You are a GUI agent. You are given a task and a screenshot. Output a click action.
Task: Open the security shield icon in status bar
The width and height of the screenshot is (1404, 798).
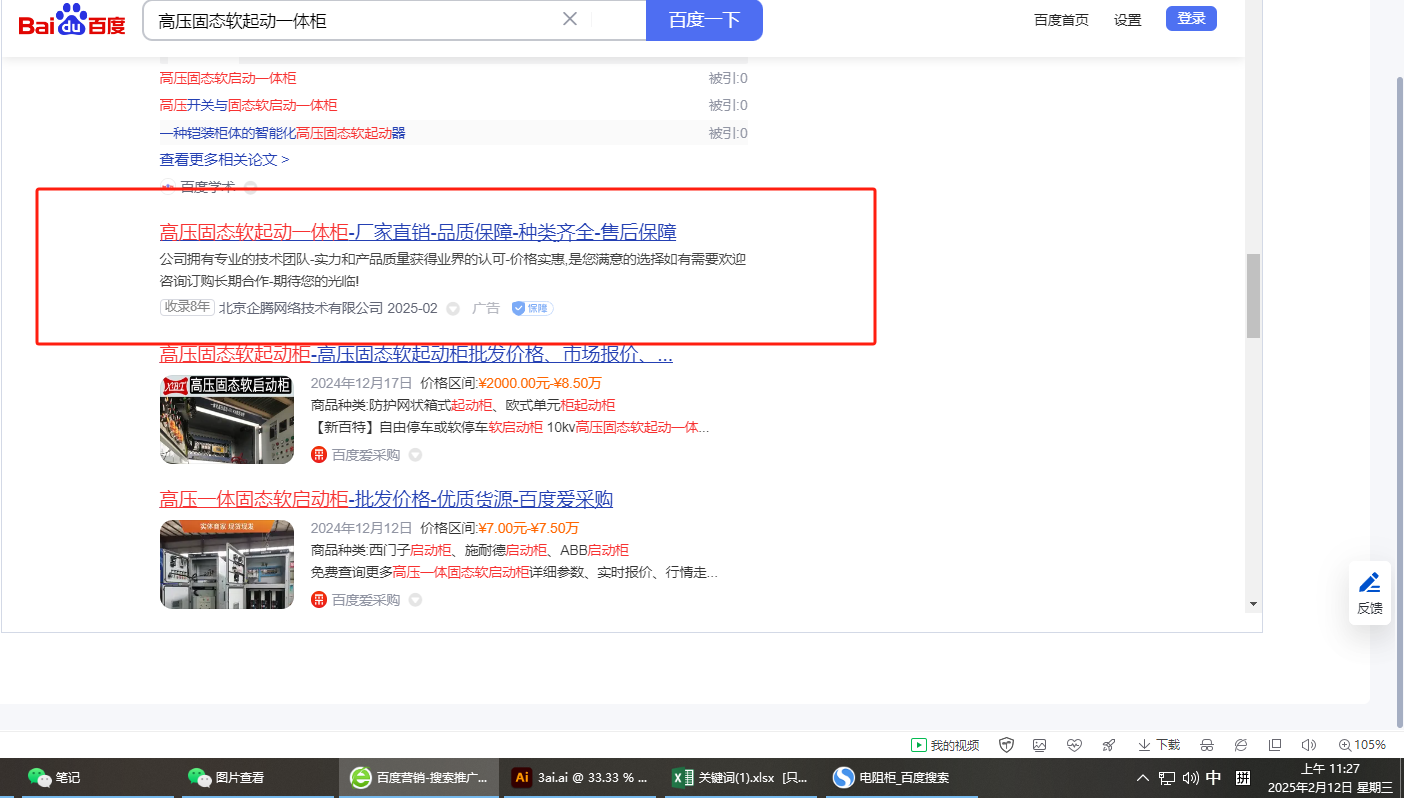click(1007, 745)
